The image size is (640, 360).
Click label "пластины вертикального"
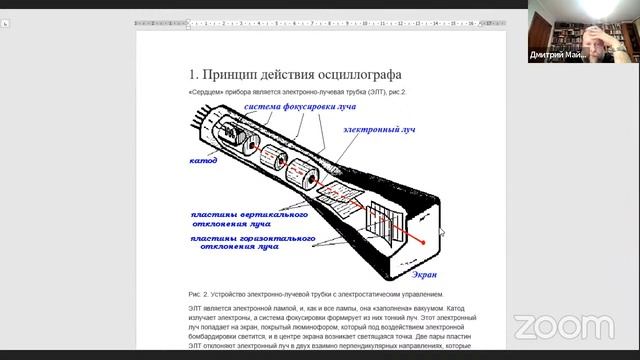(x=249, y=215)
